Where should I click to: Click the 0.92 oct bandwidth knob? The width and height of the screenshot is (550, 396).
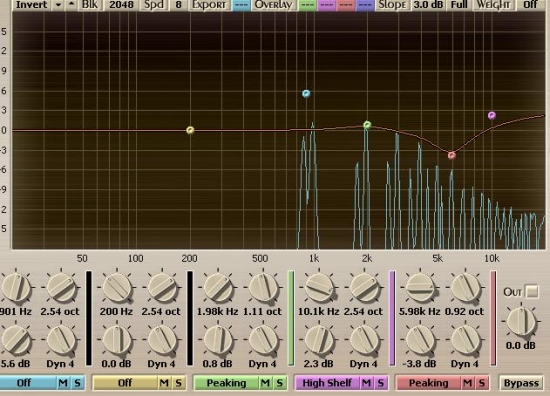pos(465,288)
